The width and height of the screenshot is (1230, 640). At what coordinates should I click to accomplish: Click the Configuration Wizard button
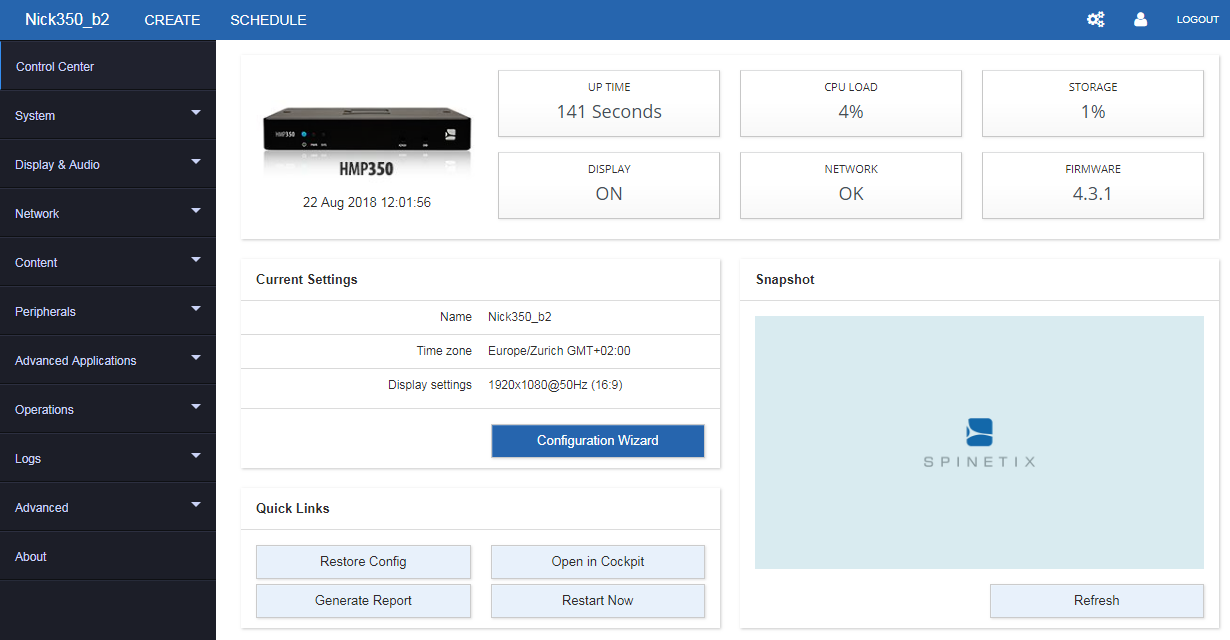598,440
